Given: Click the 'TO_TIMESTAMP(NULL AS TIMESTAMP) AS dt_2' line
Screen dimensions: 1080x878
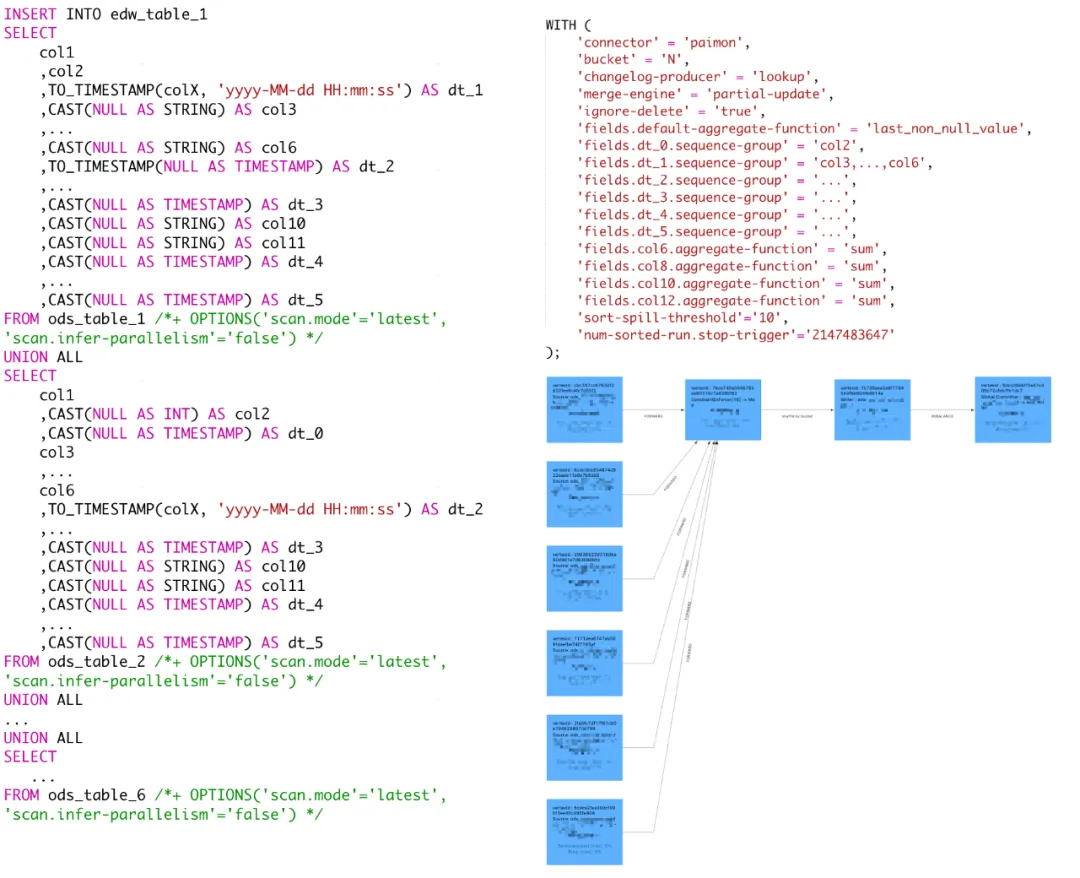Looking at the screenshot, I should [x=217, y=167].
